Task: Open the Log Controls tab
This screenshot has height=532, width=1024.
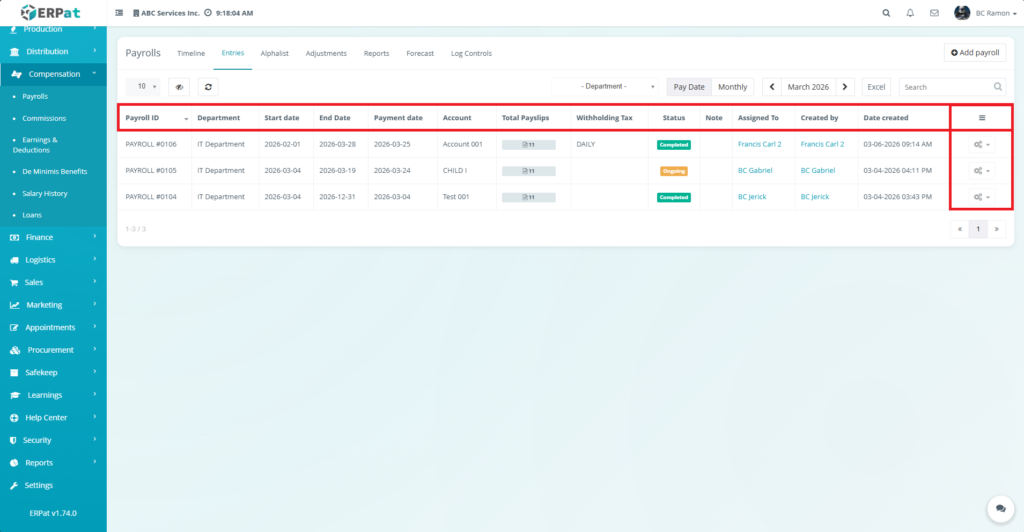Action: point(471,53)
